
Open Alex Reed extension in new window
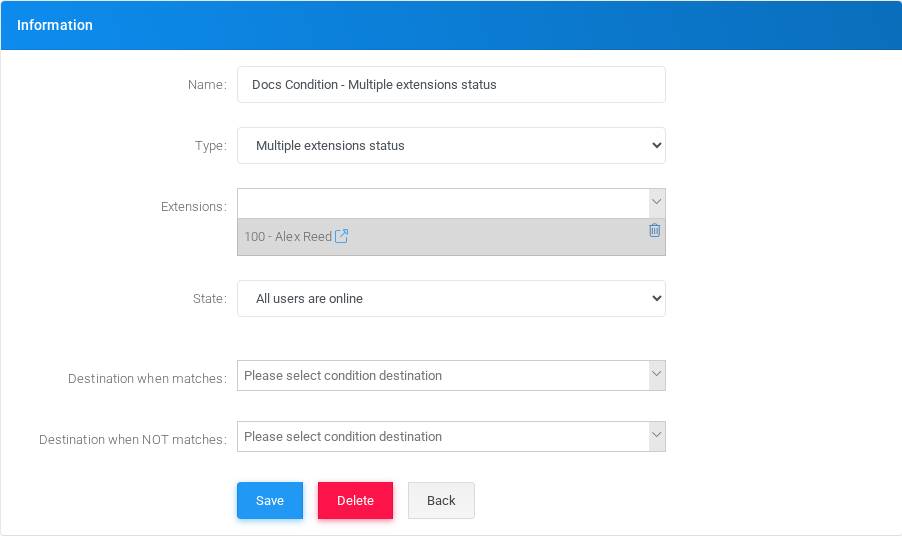[x=341, y=236]
